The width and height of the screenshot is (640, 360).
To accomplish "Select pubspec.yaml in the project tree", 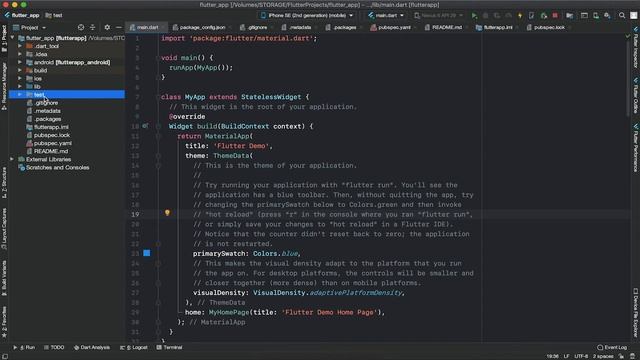I will [x=53, y=143].
